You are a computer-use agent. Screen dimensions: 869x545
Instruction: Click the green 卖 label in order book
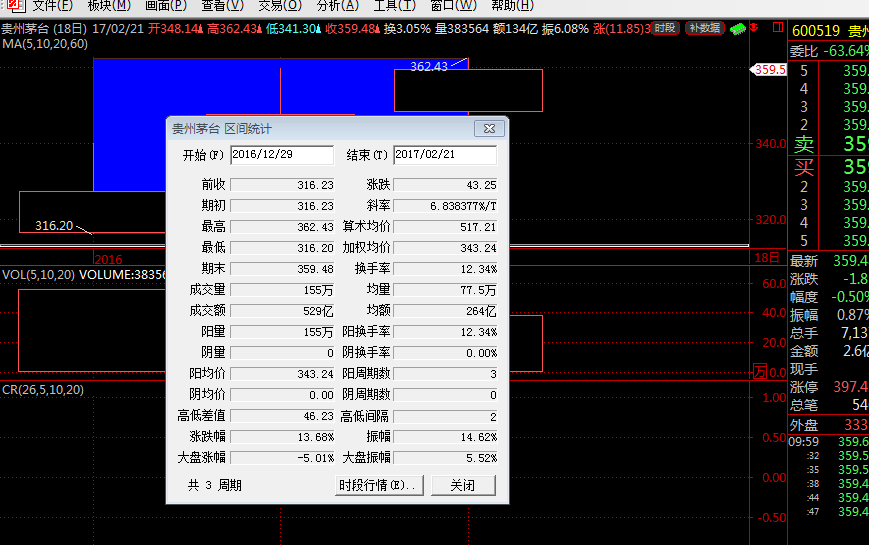(x=804, y=144)
